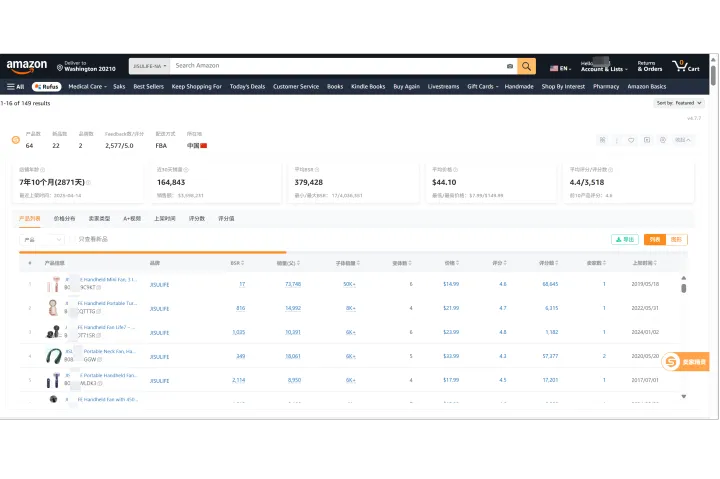Click the floating orange seller sprite badge

pos(685,362)
